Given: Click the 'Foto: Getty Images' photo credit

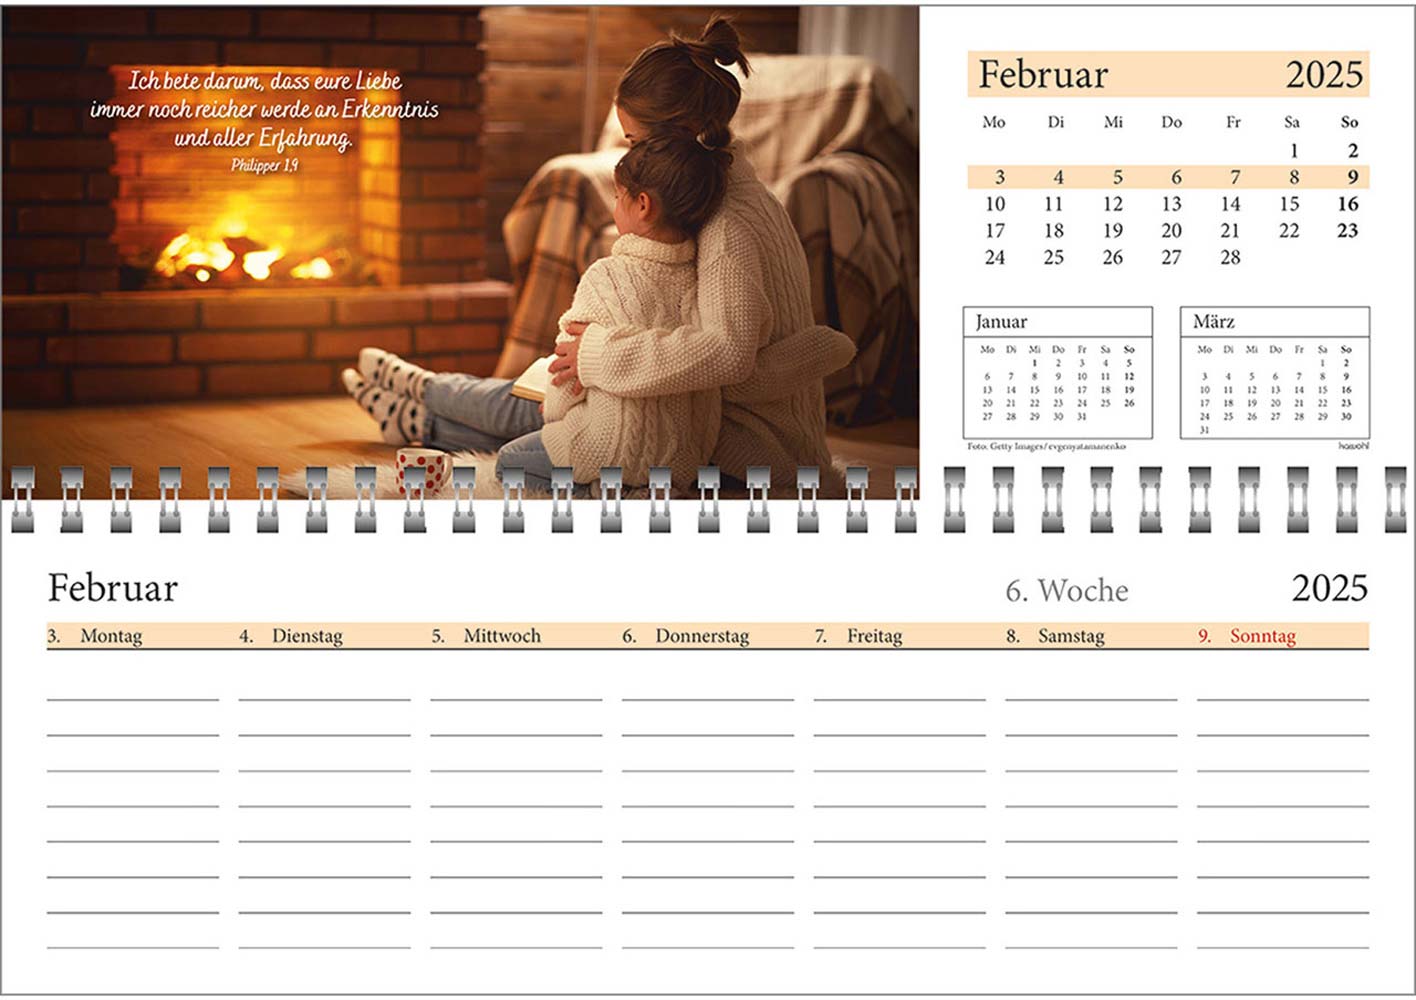Looking at the screenshot, I should (x=1047, y=446).
